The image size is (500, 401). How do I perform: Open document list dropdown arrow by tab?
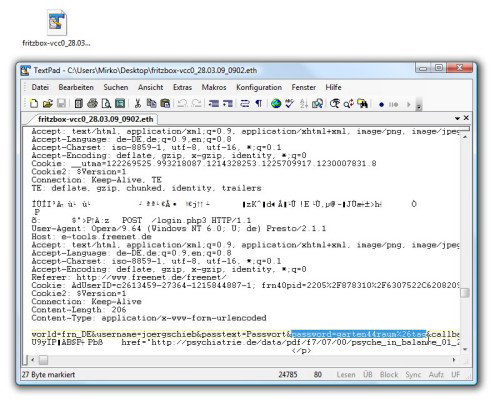tap(457, 118)
